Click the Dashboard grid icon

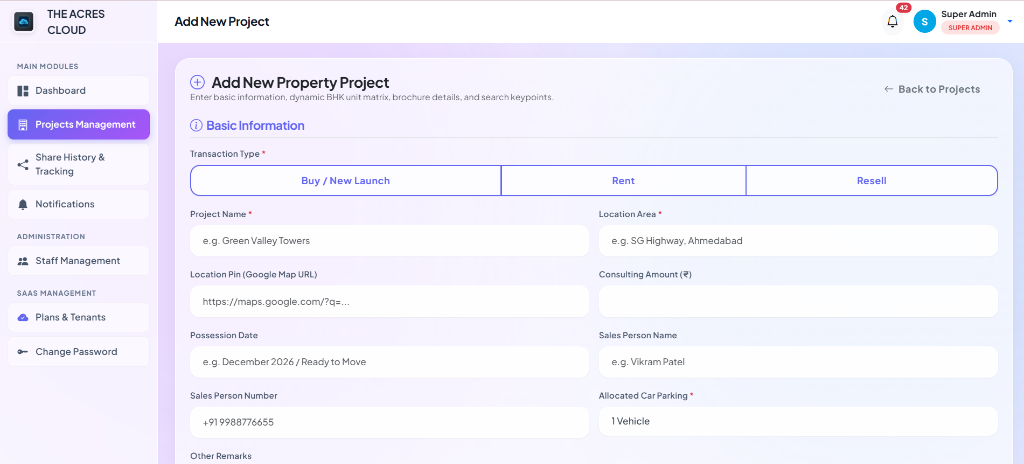click(23, 91)
